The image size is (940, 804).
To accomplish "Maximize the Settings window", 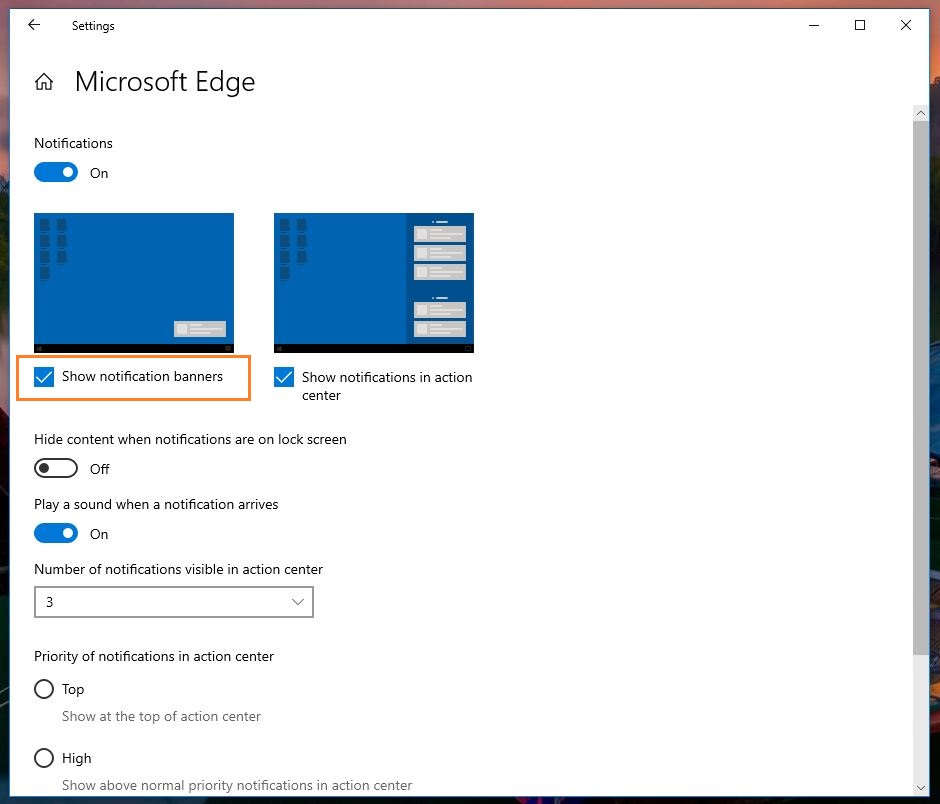I will (x=860, y=25).
